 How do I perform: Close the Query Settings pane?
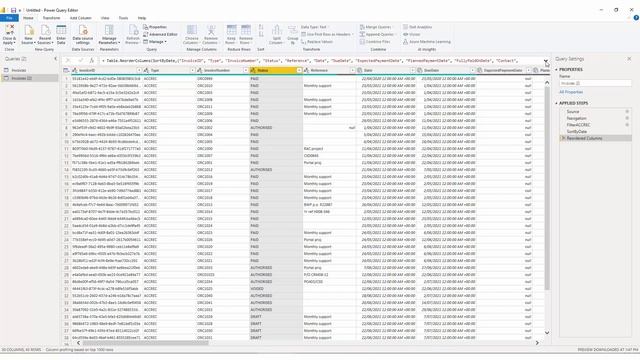click(629, 59)
